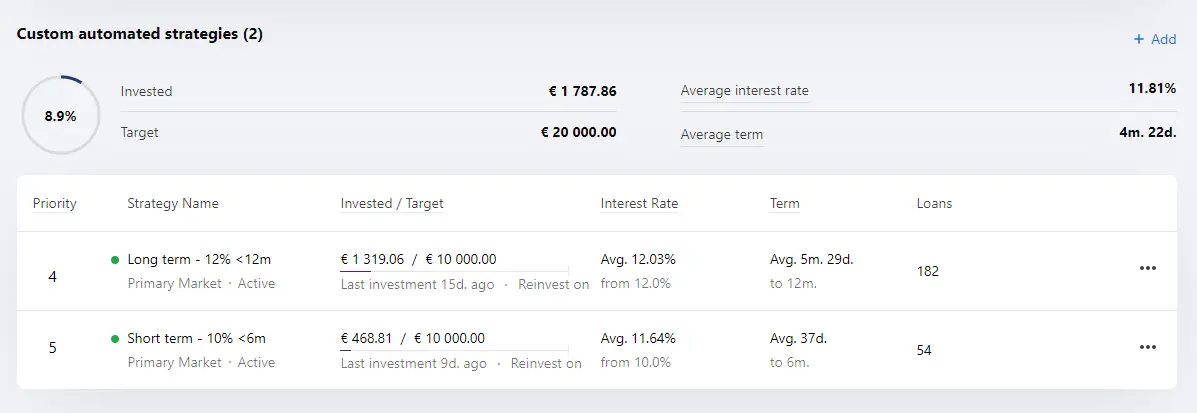The image size is (1197, 413).
Task: Click the Strategy Name column header
Action: [x=173, y=203]
